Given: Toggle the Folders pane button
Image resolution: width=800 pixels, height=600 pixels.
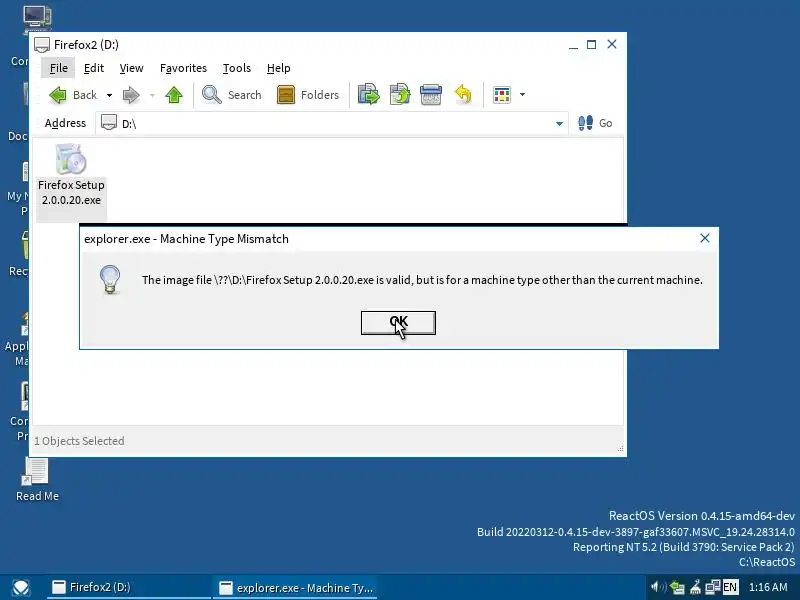Looking at the screenshot, I should pyautogui.click(x=308, y=95).
